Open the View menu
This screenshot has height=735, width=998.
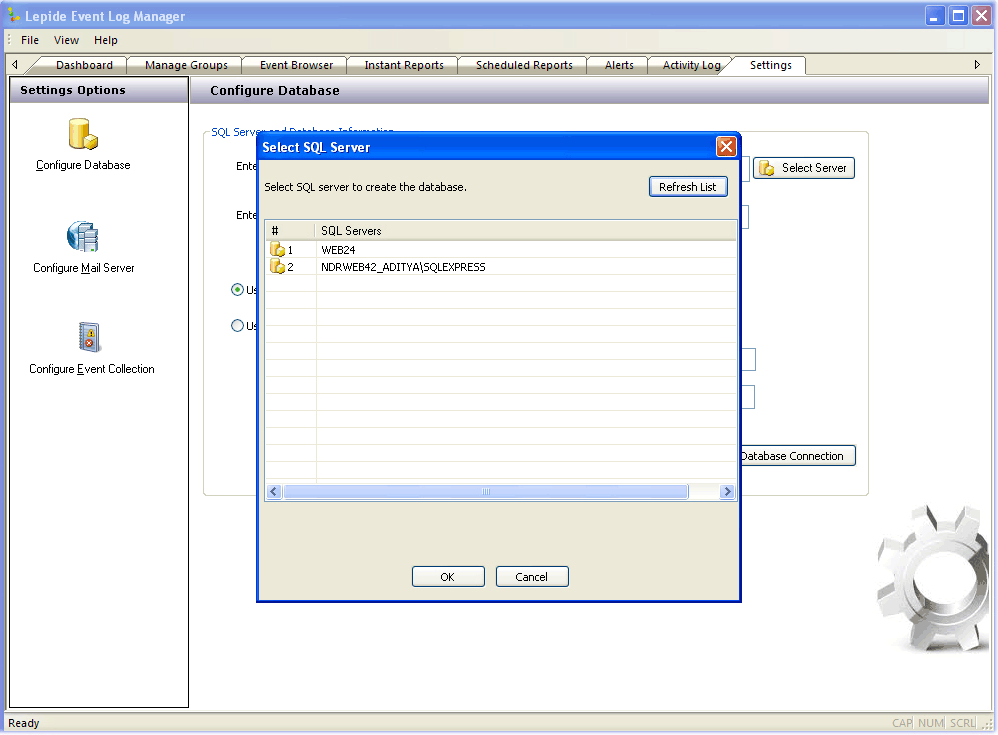pos(66,40)
